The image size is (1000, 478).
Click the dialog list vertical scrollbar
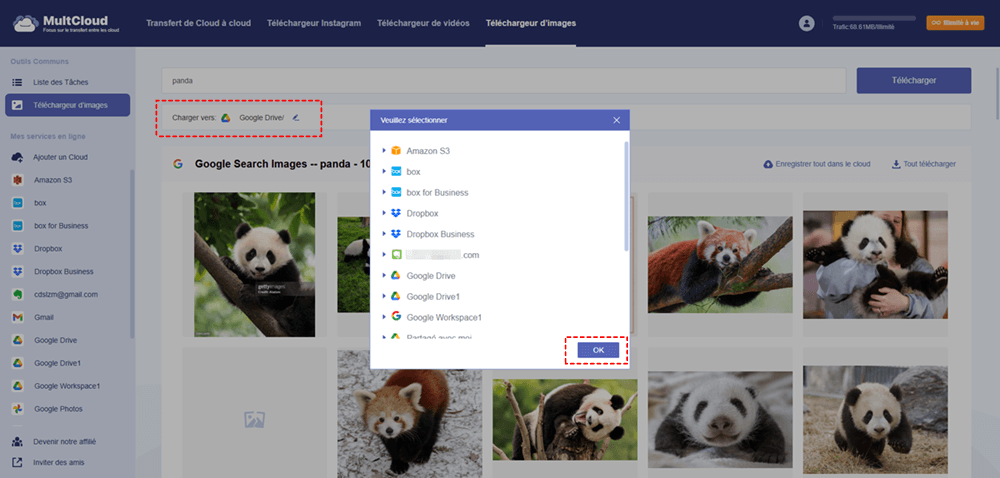tap(626, 195)
